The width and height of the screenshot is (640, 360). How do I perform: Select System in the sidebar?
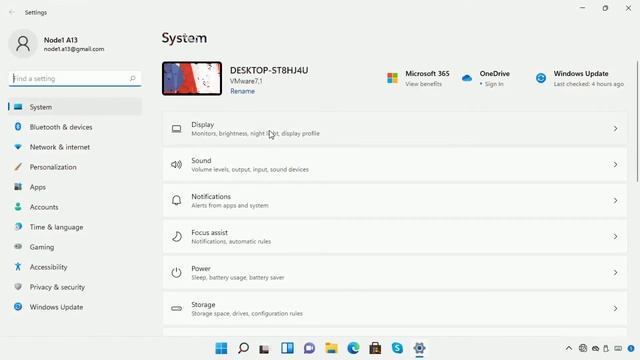[75, 107]
